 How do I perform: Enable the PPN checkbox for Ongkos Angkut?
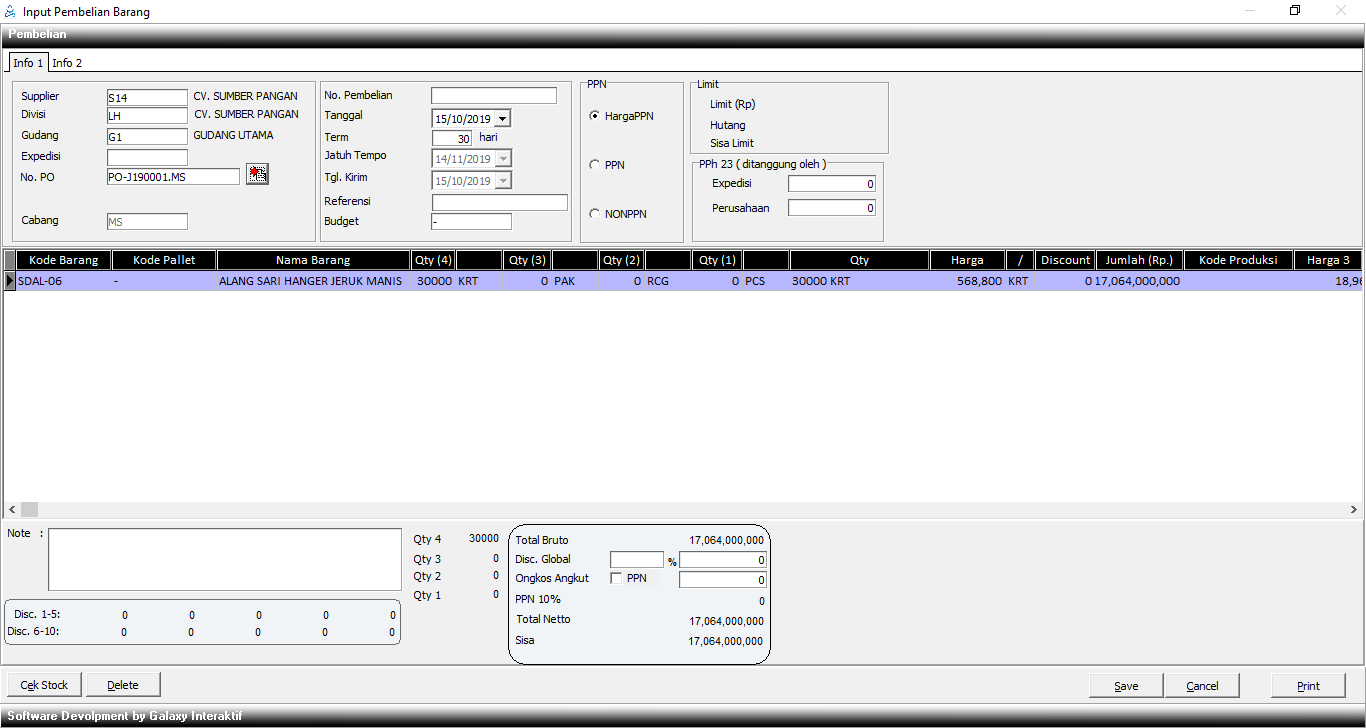616,578
